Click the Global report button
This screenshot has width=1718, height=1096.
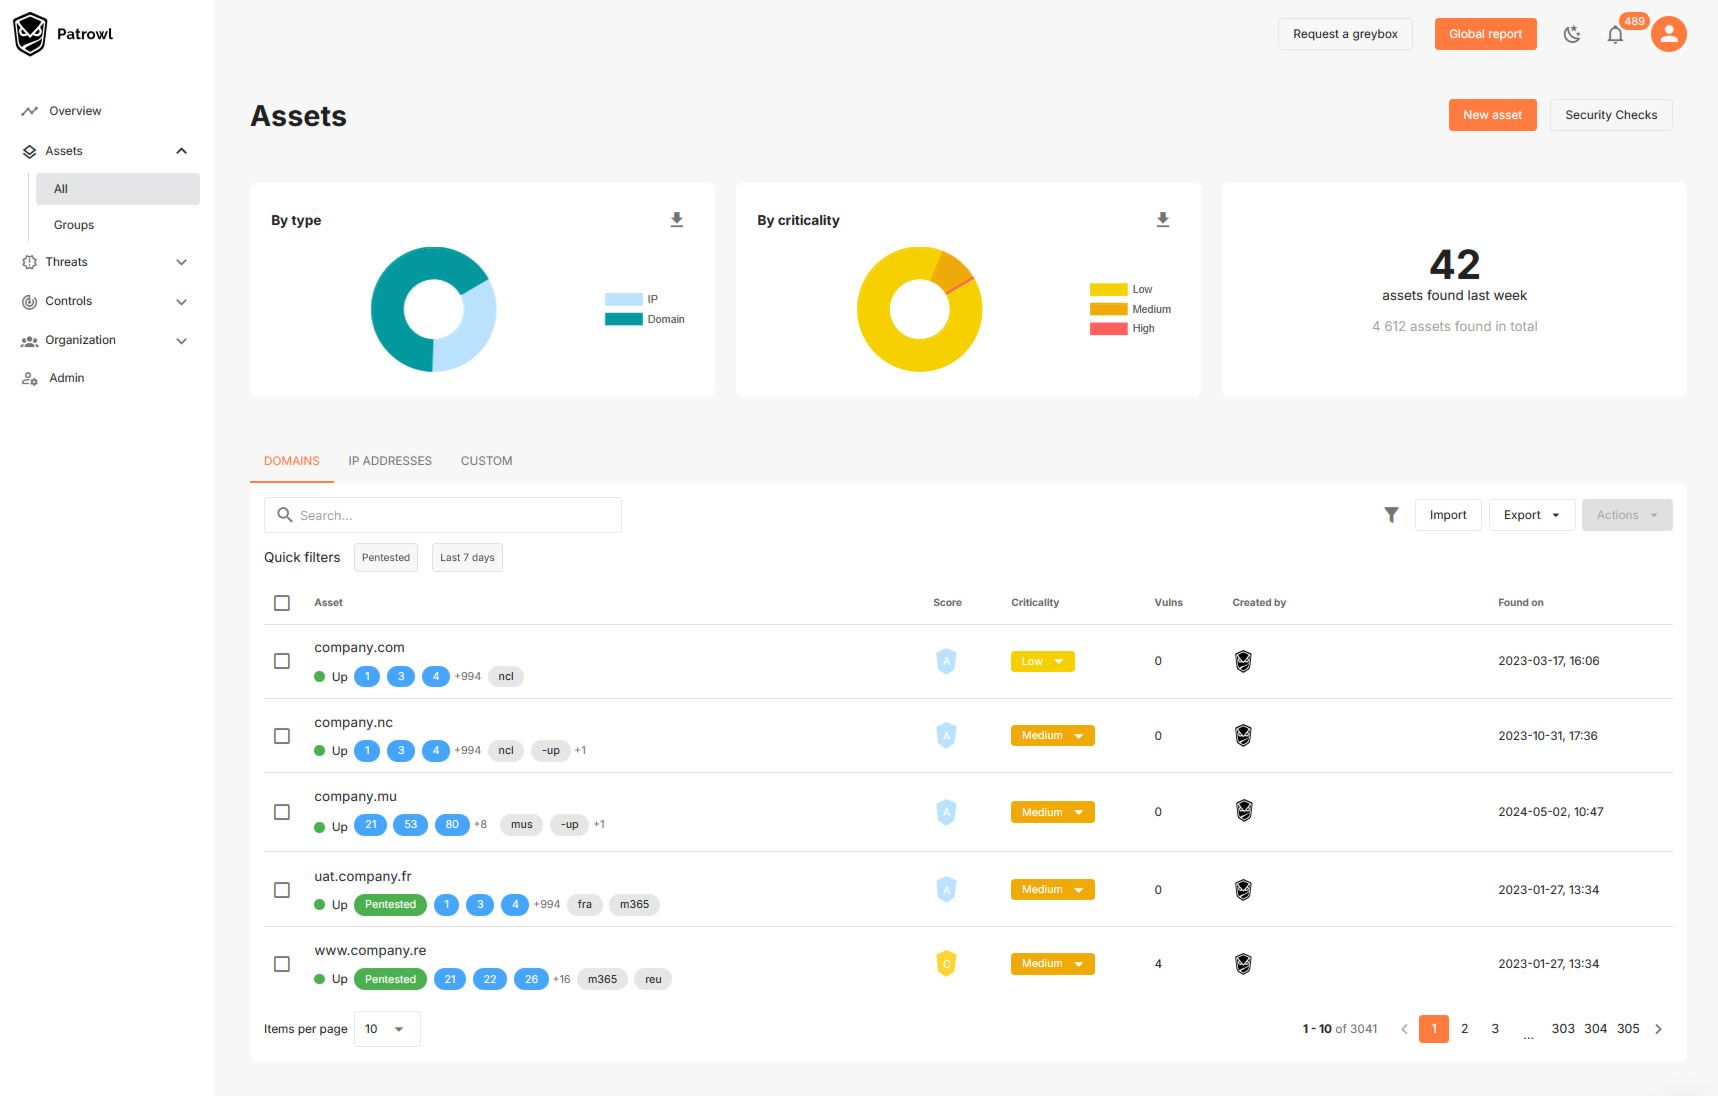coord(1485,34)
